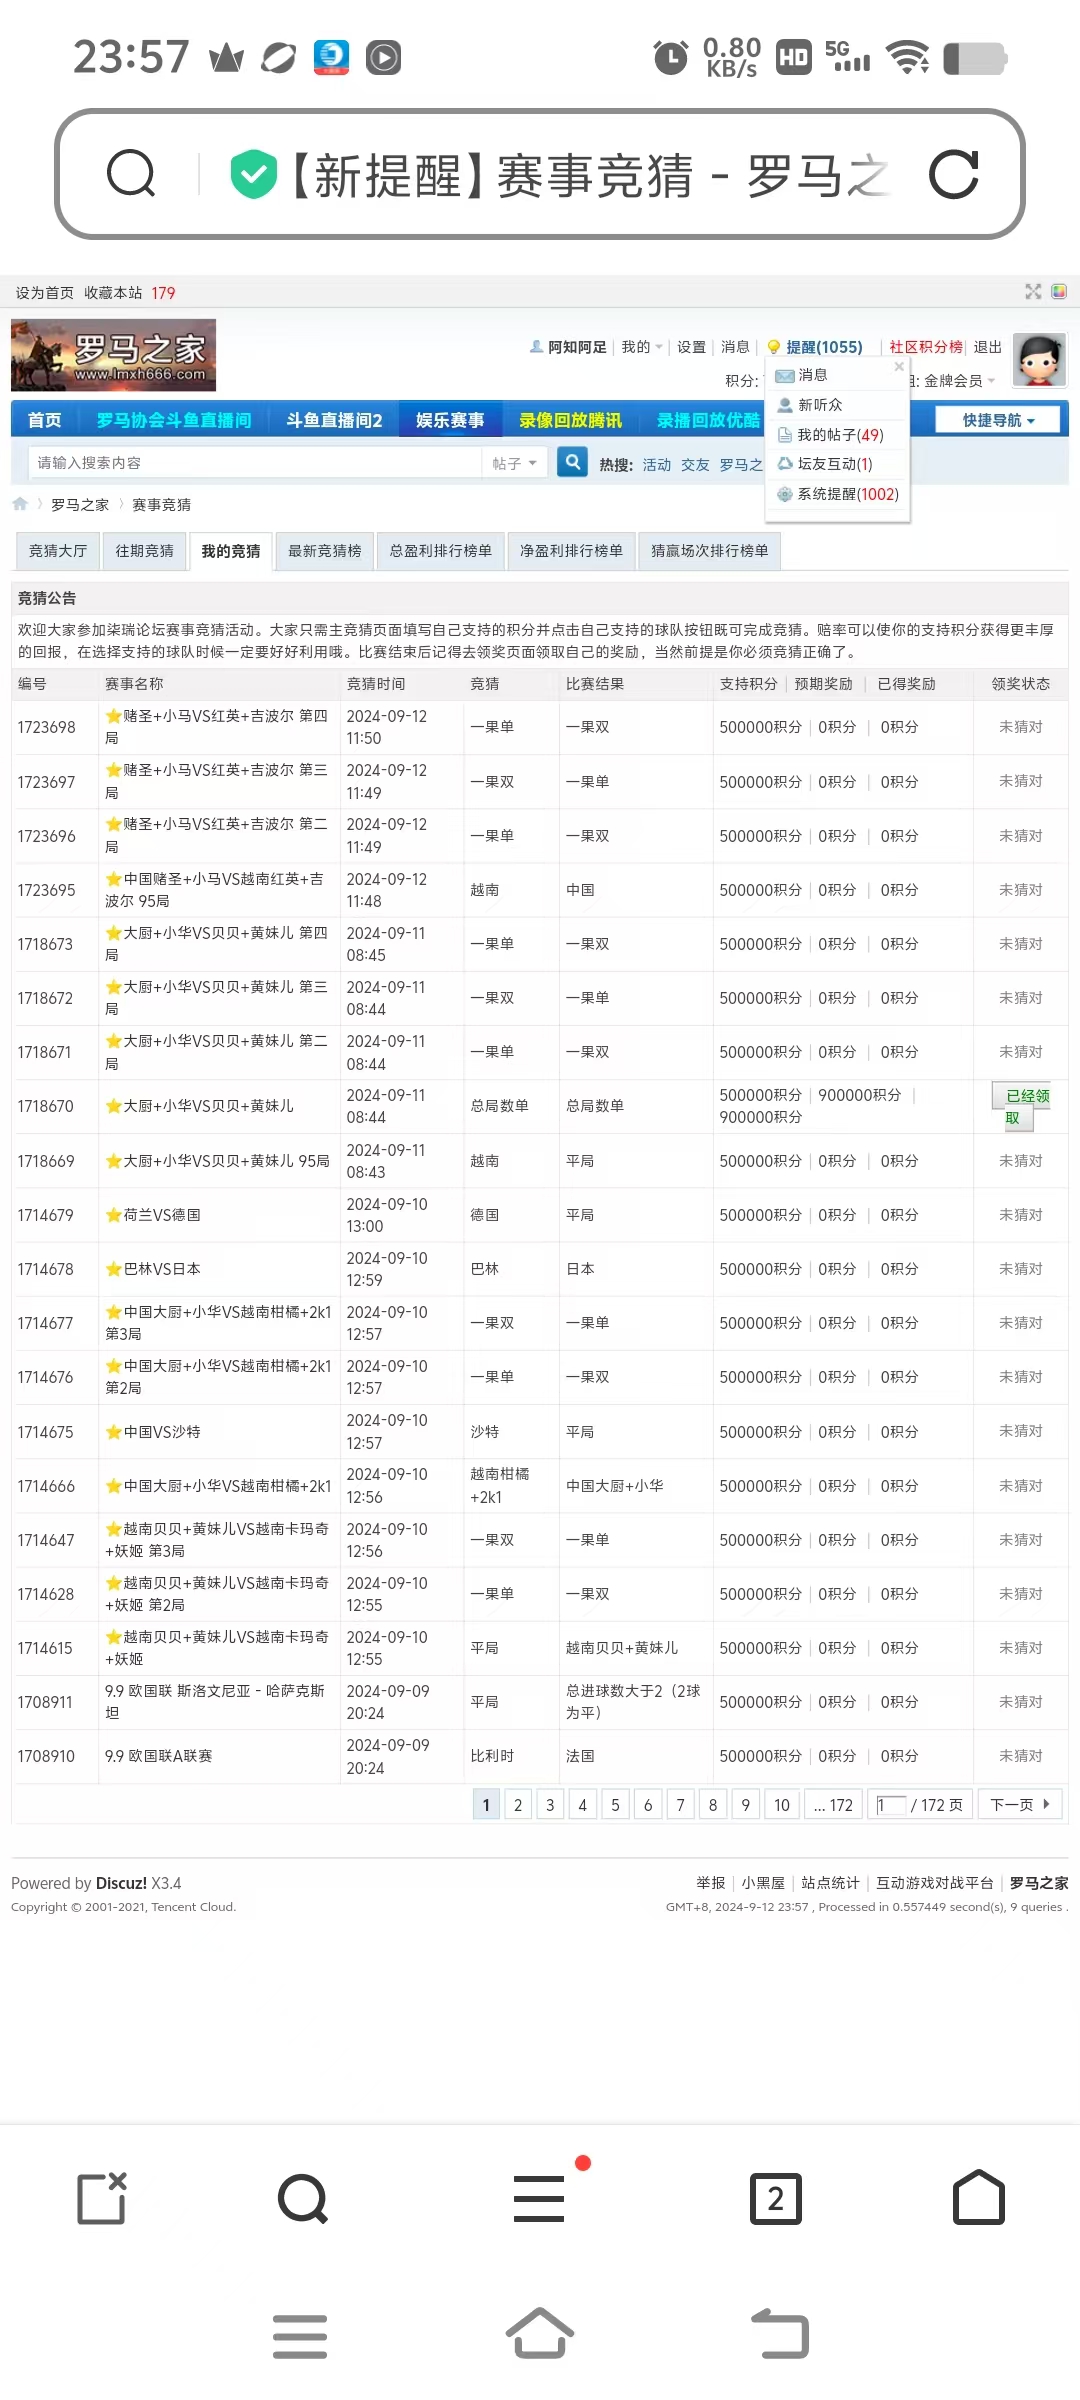Click the user avatar picture
This screenshot has height=2400, width=1080.
click(1039, 360)
